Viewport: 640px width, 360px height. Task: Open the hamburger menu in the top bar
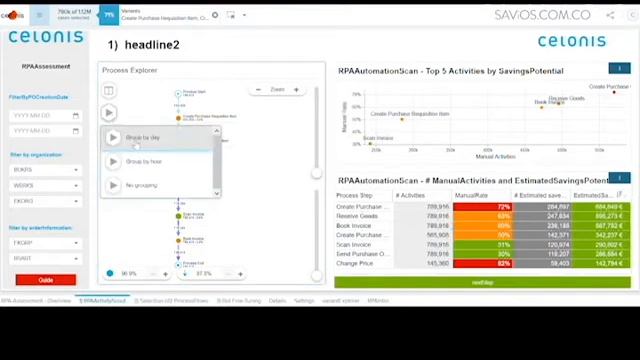(40, 15)
